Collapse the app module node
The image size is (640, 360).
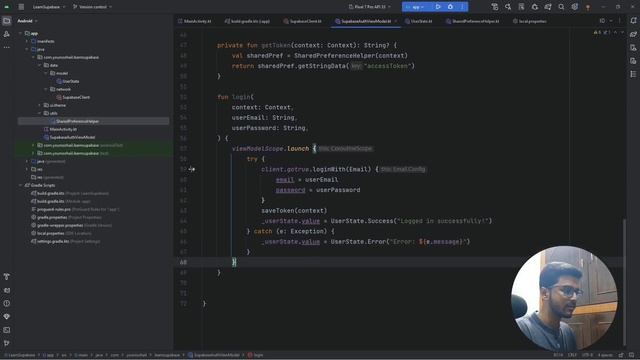(x=21, y=33)
